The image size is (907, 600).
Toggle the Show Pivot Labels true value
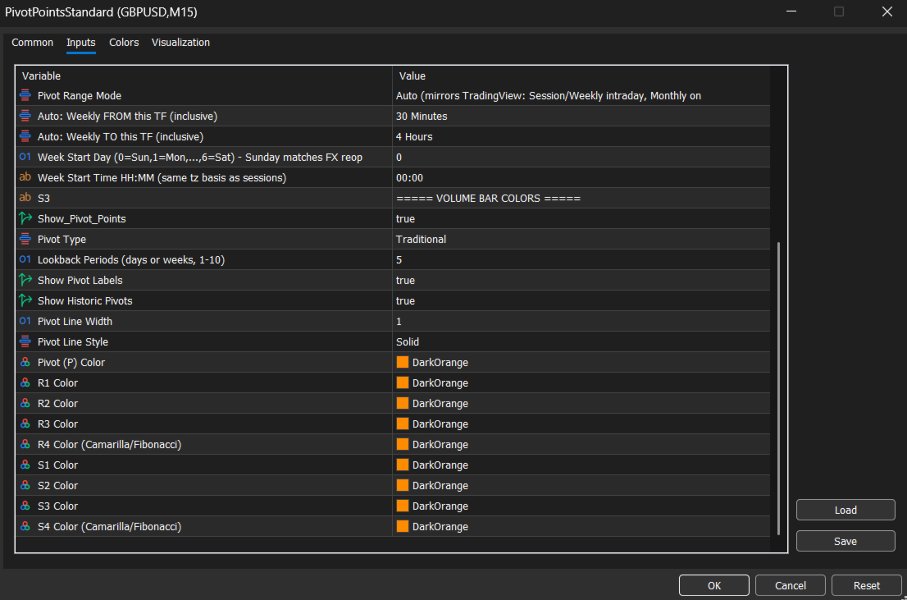(x=581, y=280)
